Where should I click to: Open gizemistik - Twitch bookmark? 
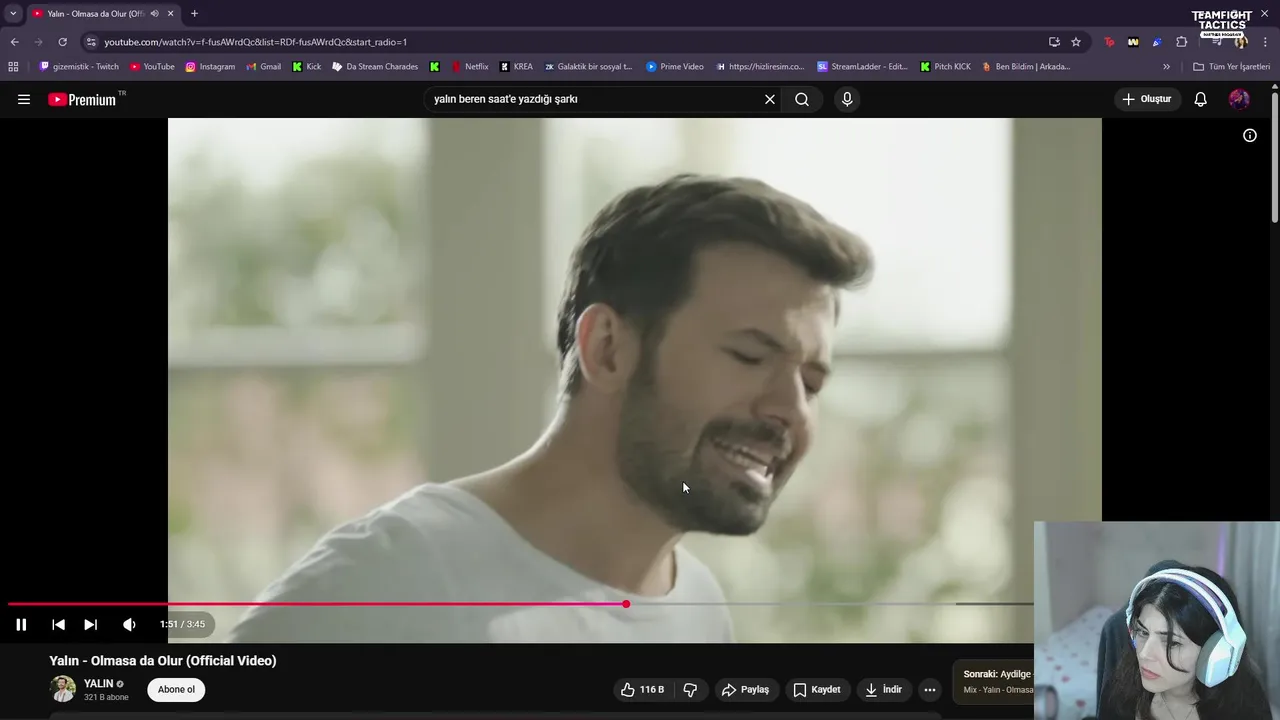[79, 67]
